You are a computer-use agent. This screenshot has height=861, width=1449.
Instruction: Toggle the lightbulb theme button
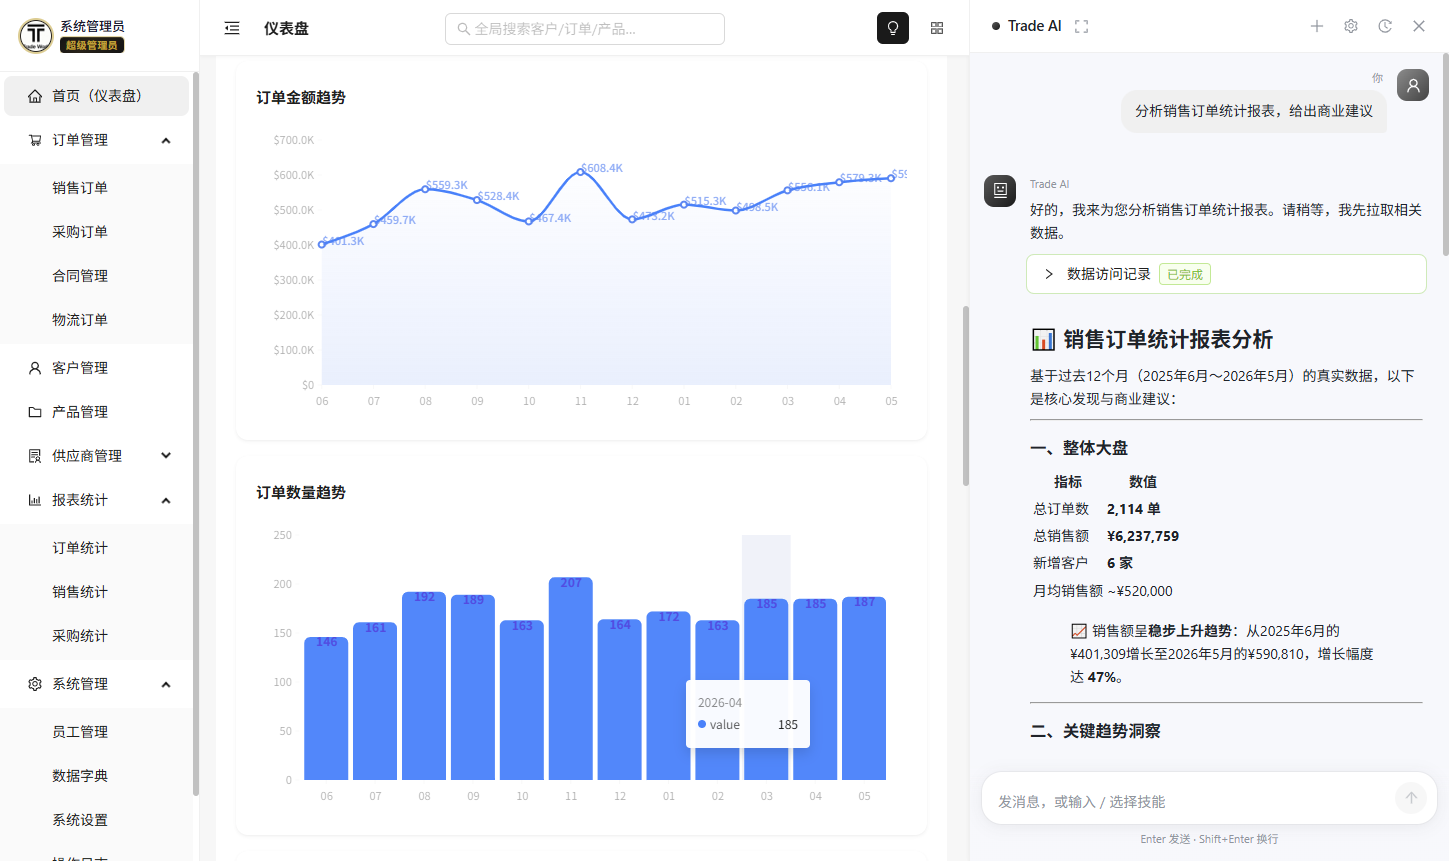893,28
